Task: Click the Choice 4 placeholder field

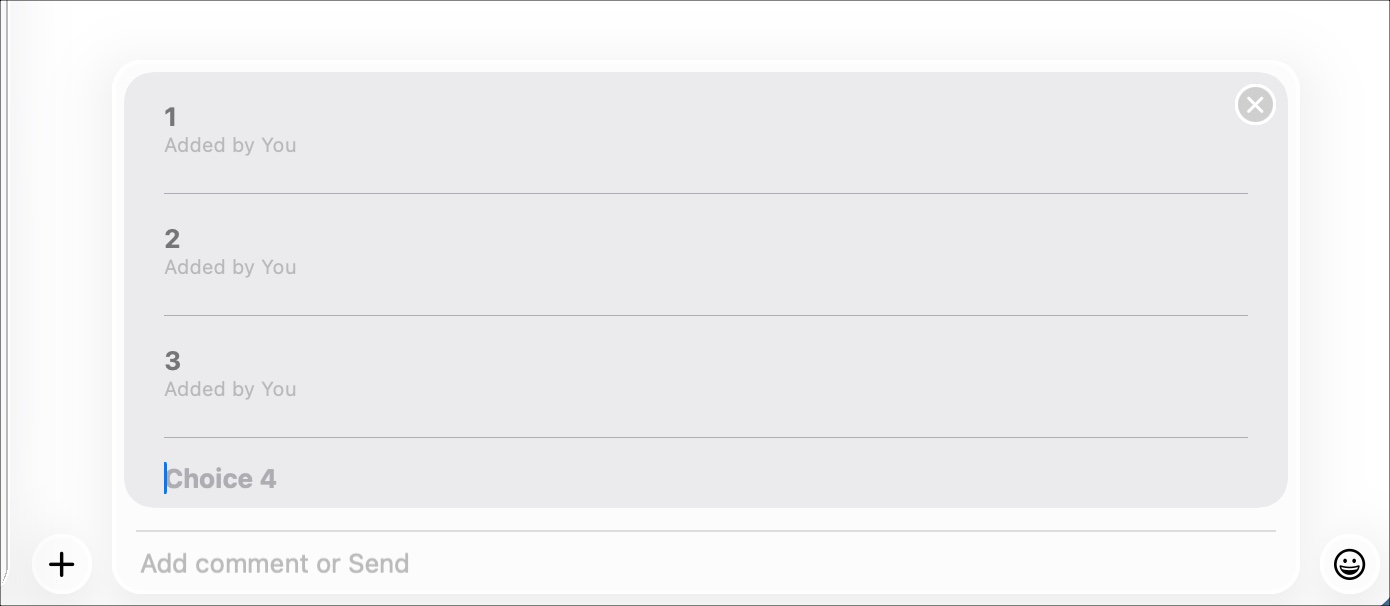Action: (222, 479)
